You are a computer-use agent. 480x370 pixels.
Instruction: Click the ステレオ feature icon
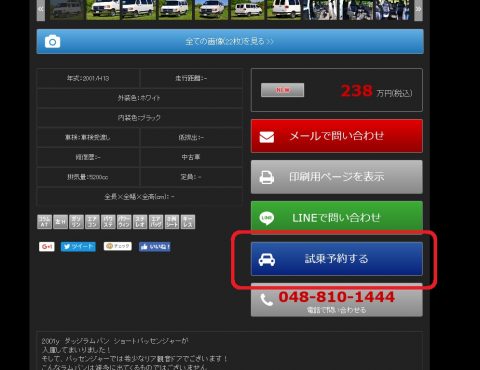(x=140, y=222)
